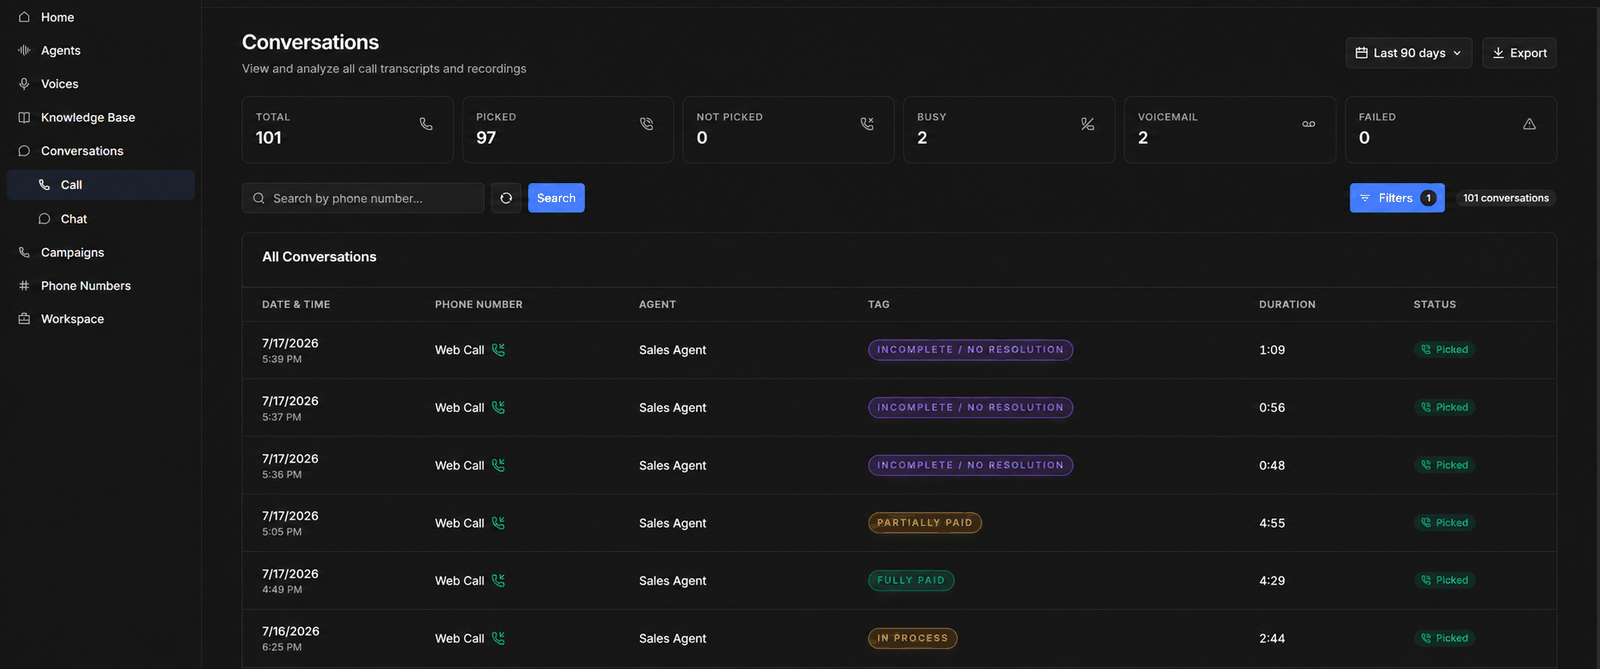Click the Partially Paid tag
1600x669 pixels.
[925, 523]
